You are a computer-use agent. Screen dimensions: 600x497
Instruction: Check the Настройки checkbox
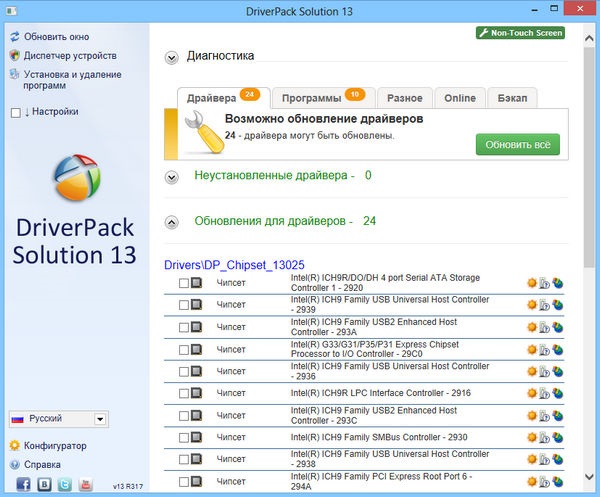[x=15, y=112]
